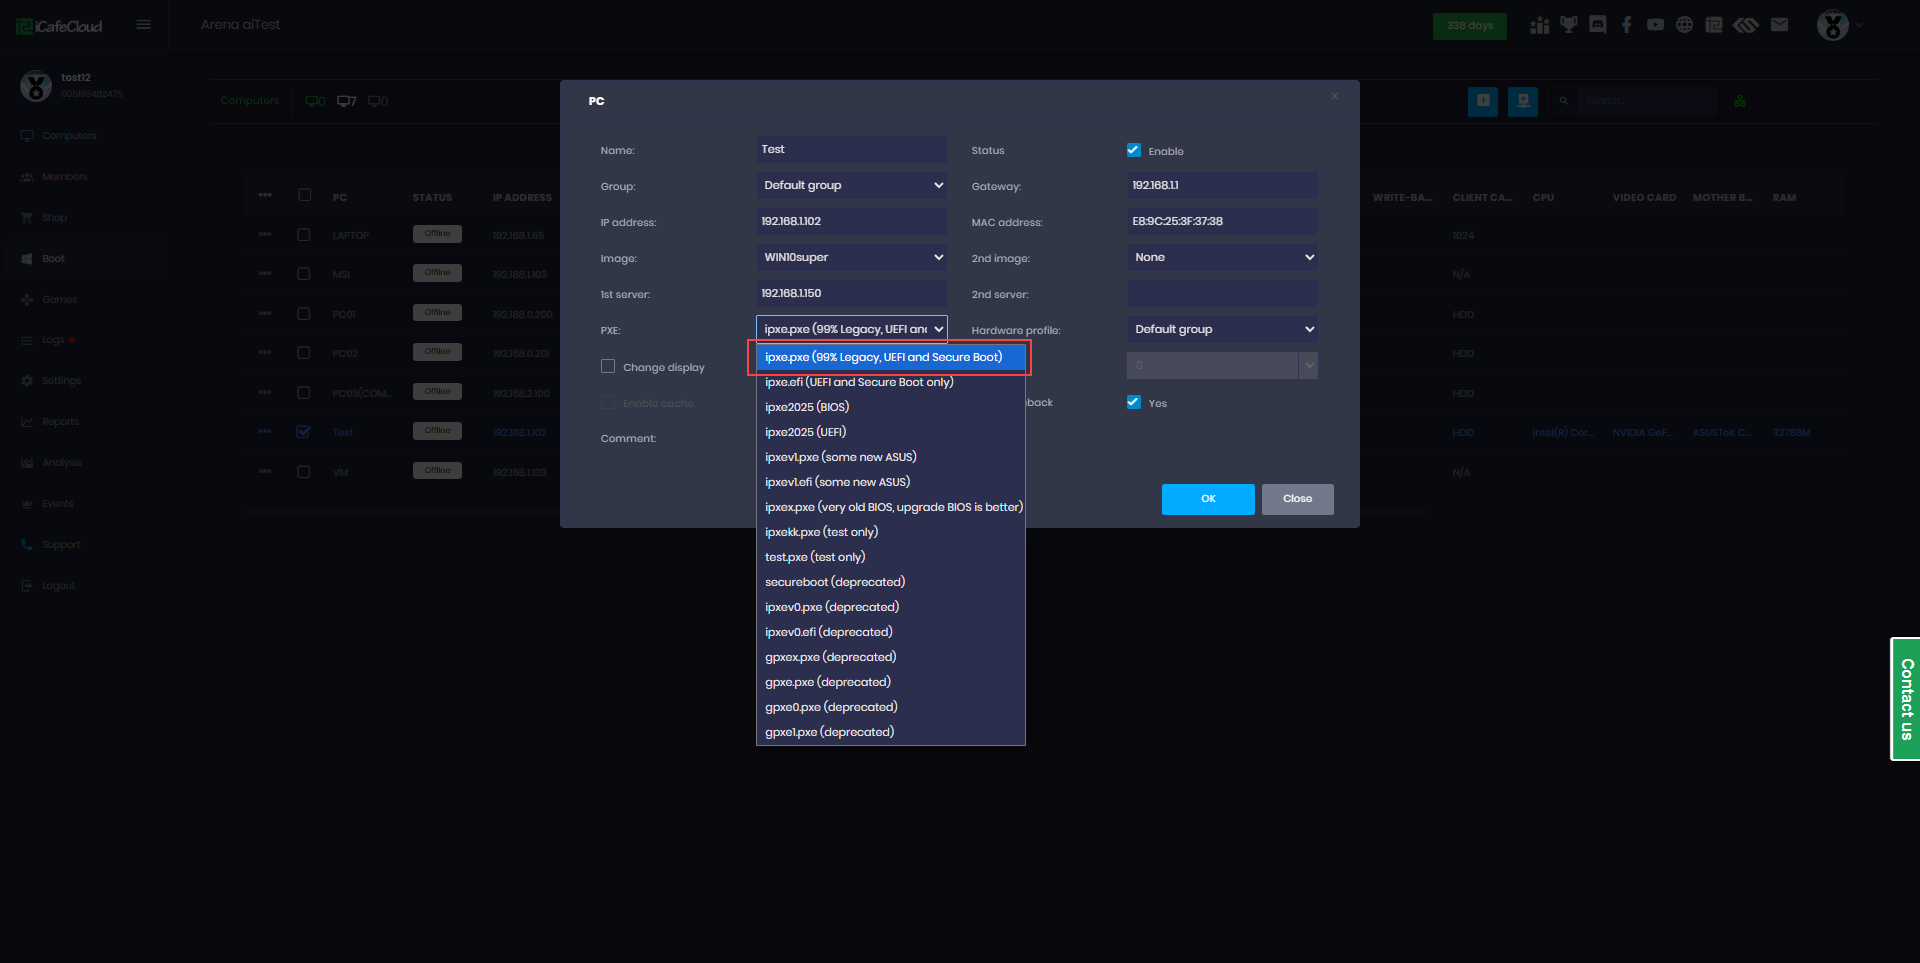
Task: Uncheck the Test row checkbox
Action: click(x=303, y=432)
